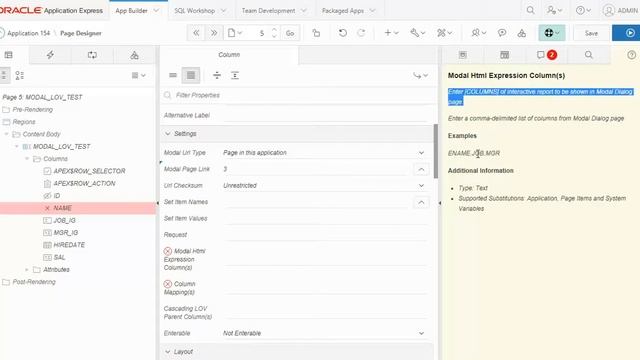
Task: Save the page
Action: (591, 33)
